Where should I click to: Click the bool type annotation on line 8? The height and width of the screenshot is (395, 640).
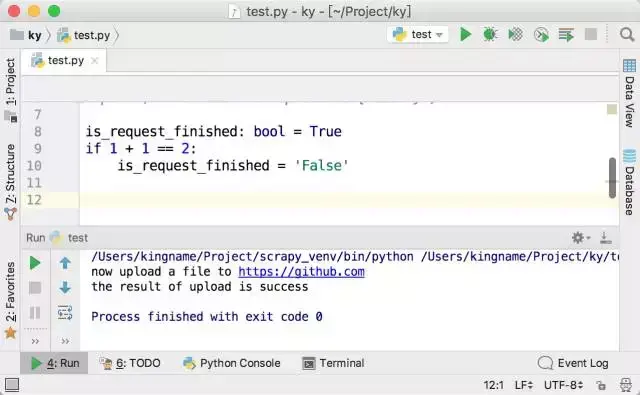(269, 131)
